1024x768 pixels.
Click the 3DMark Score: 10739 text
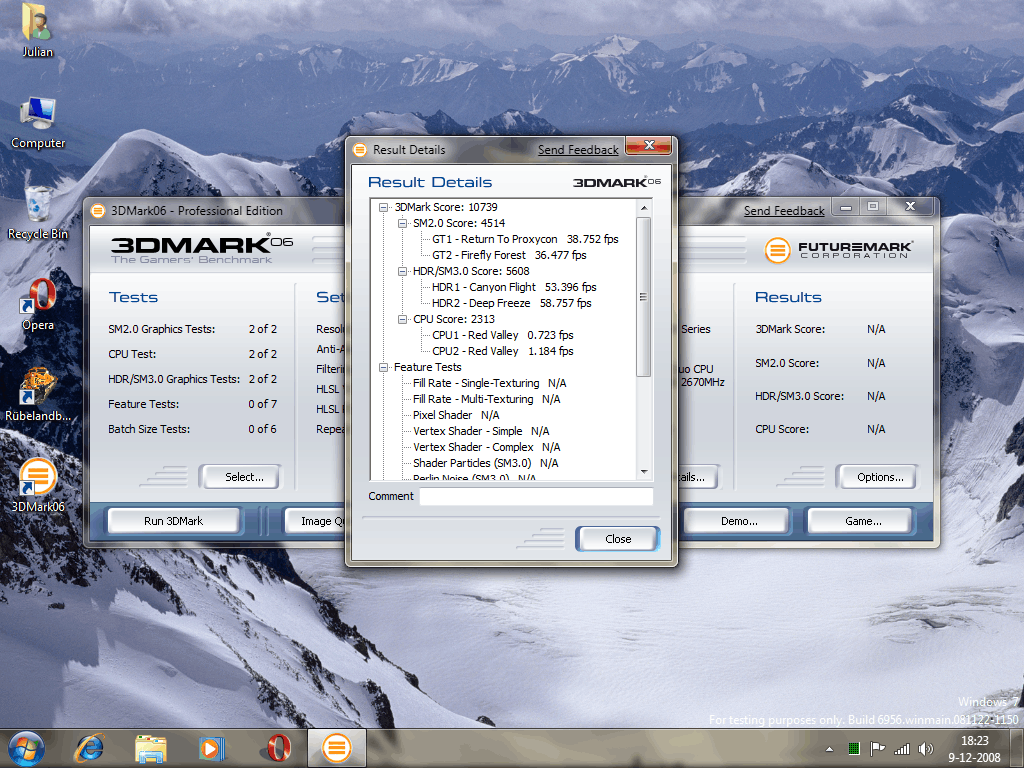click(446, 207)
